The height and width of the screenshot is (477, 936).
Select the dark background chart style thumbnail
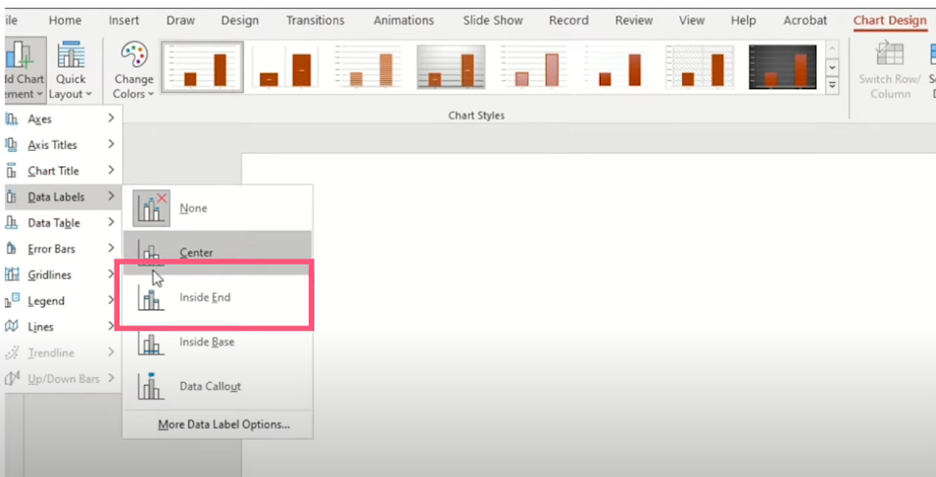(783, 67)
